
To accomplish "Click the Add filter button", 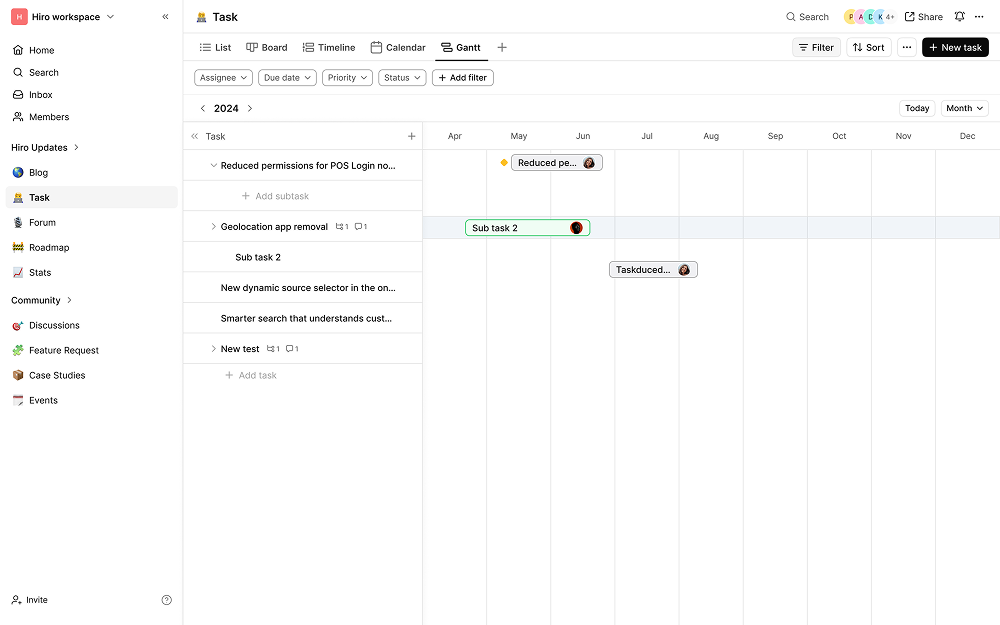I will click(462, 78).
